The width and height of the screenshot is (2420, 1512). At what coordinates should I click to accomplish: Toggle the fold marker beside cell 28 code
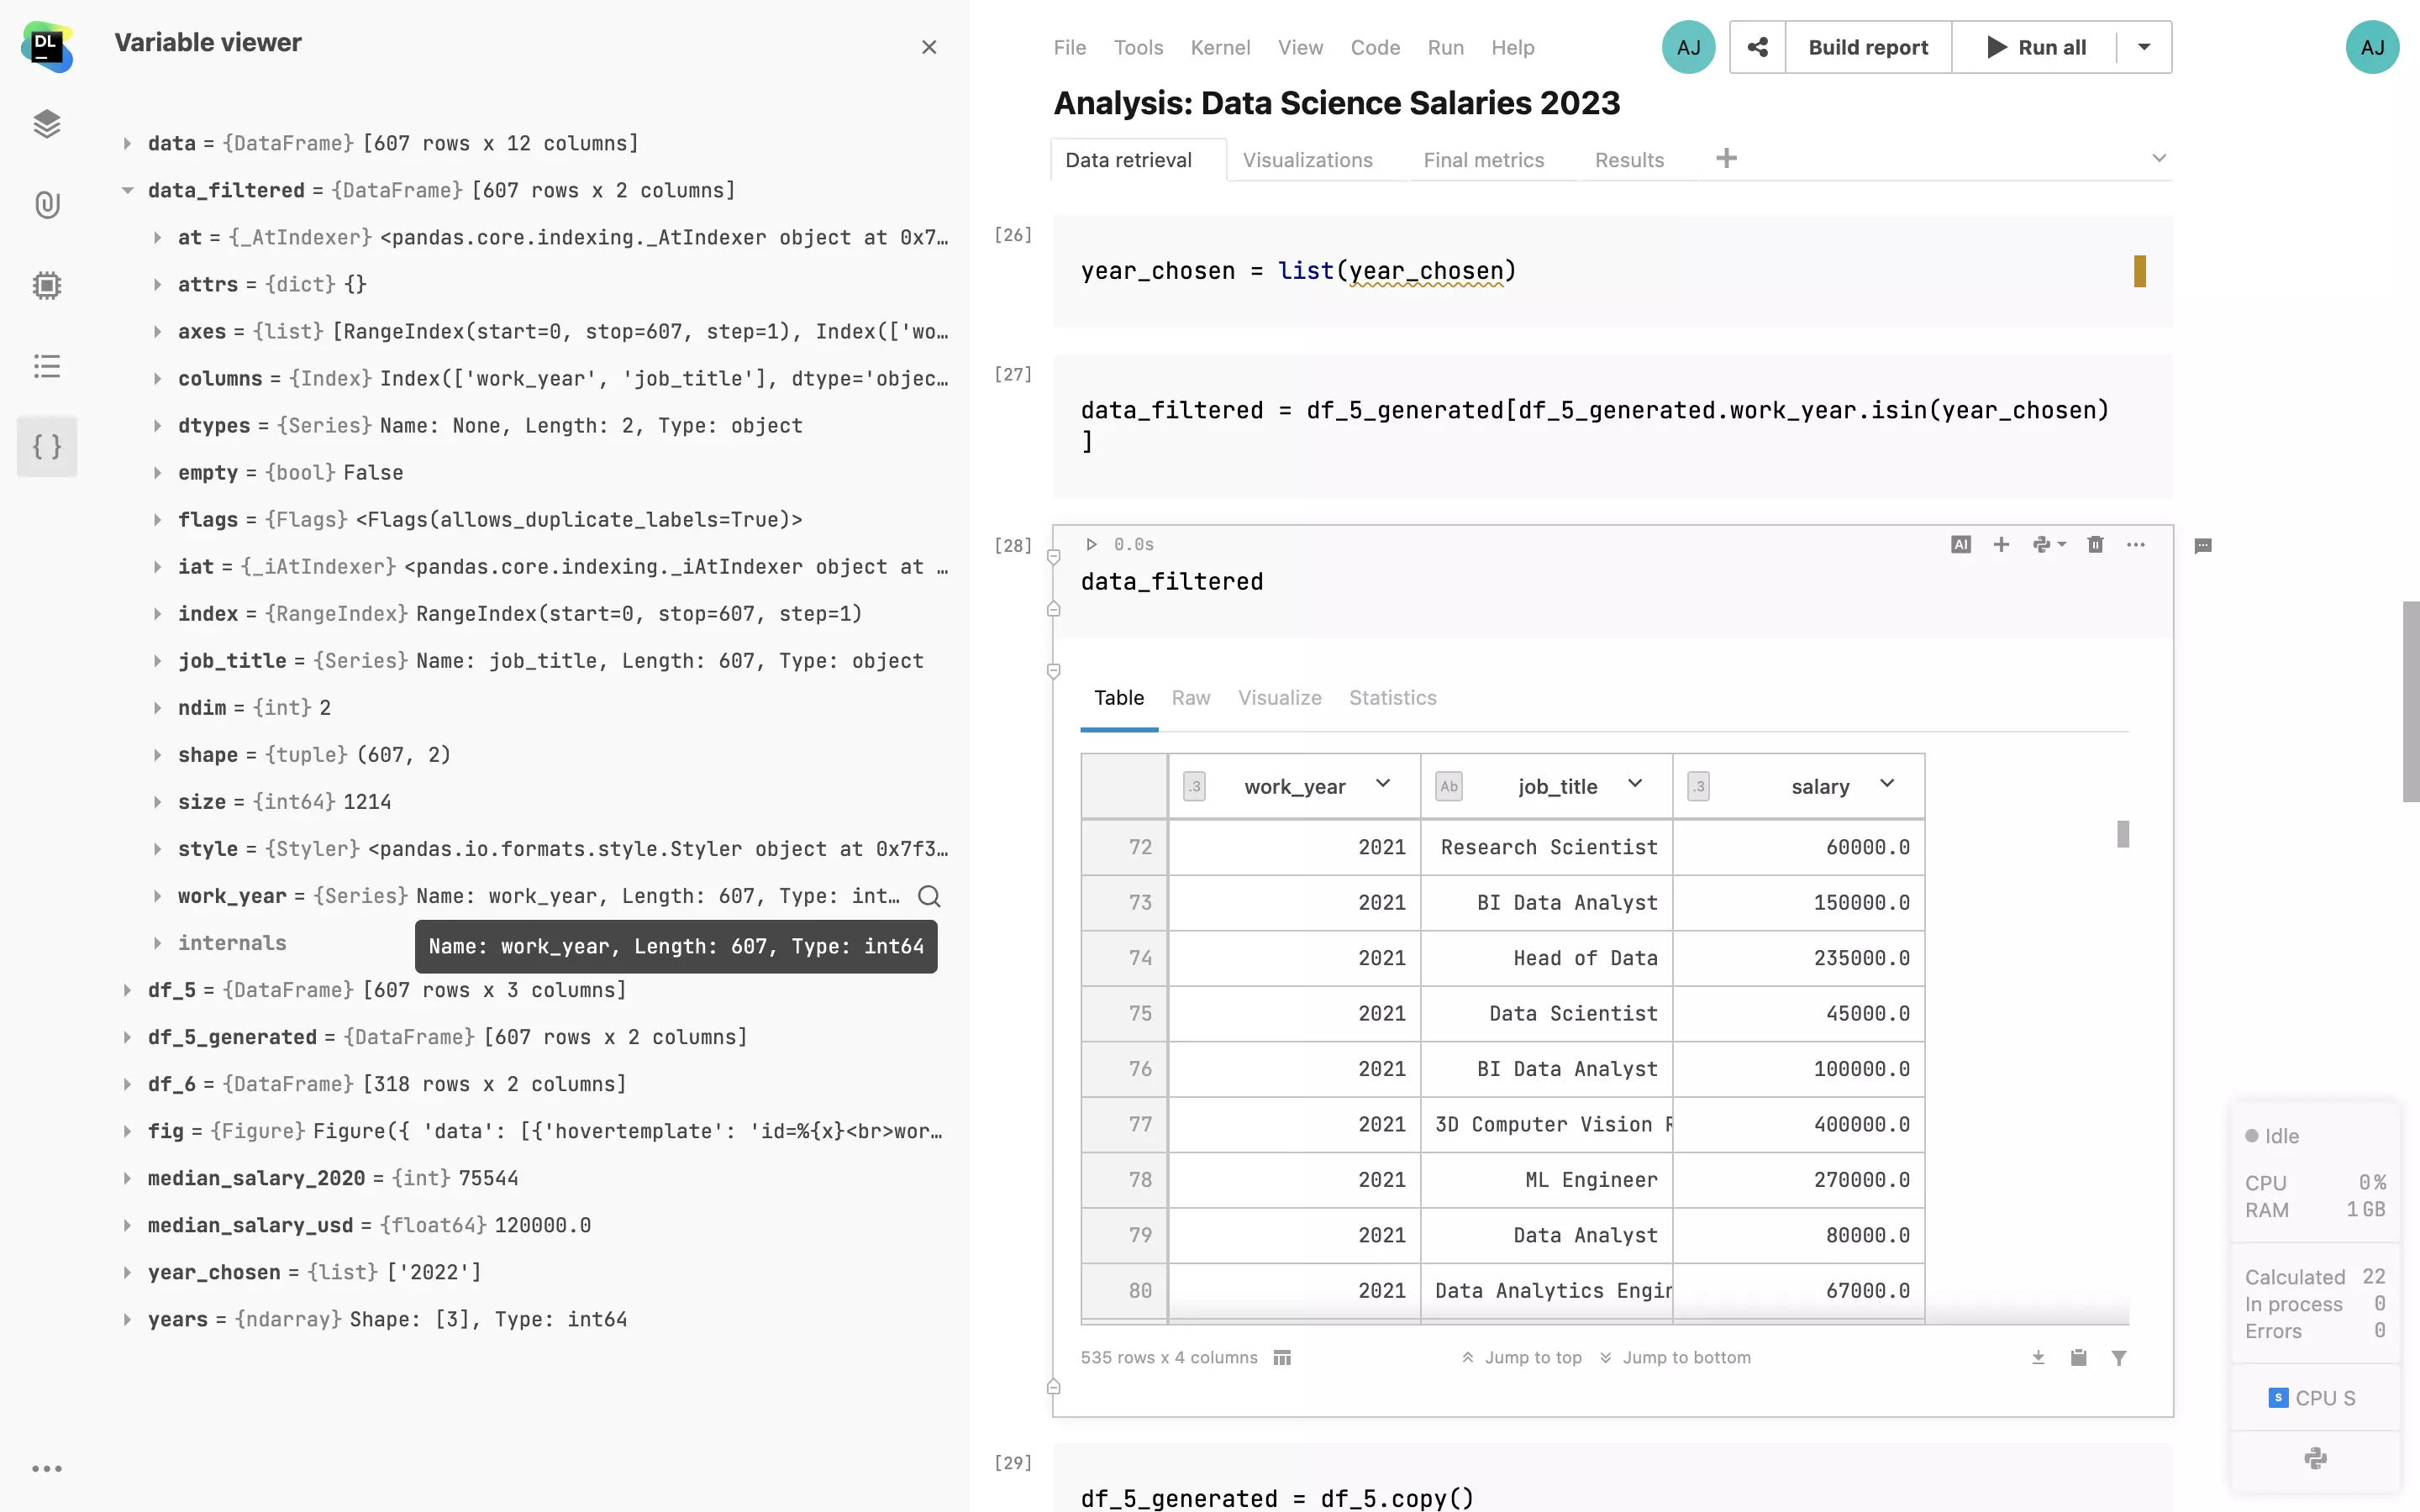point(1053,557)
